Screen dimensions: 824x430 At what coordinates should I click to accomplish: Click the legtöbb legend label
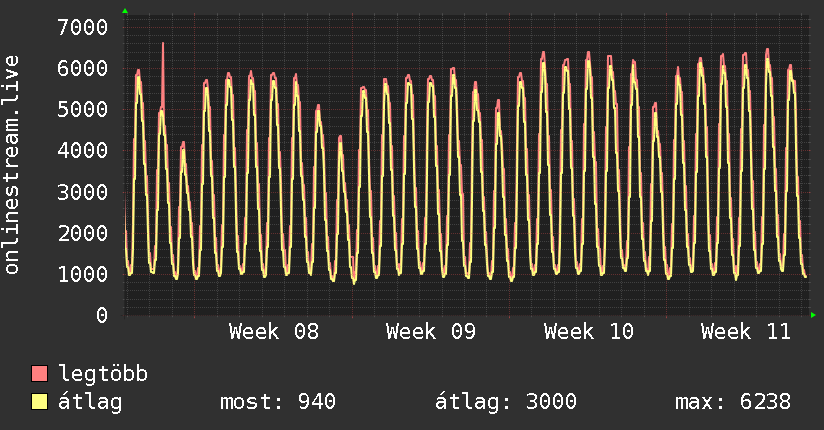point(103,373)
